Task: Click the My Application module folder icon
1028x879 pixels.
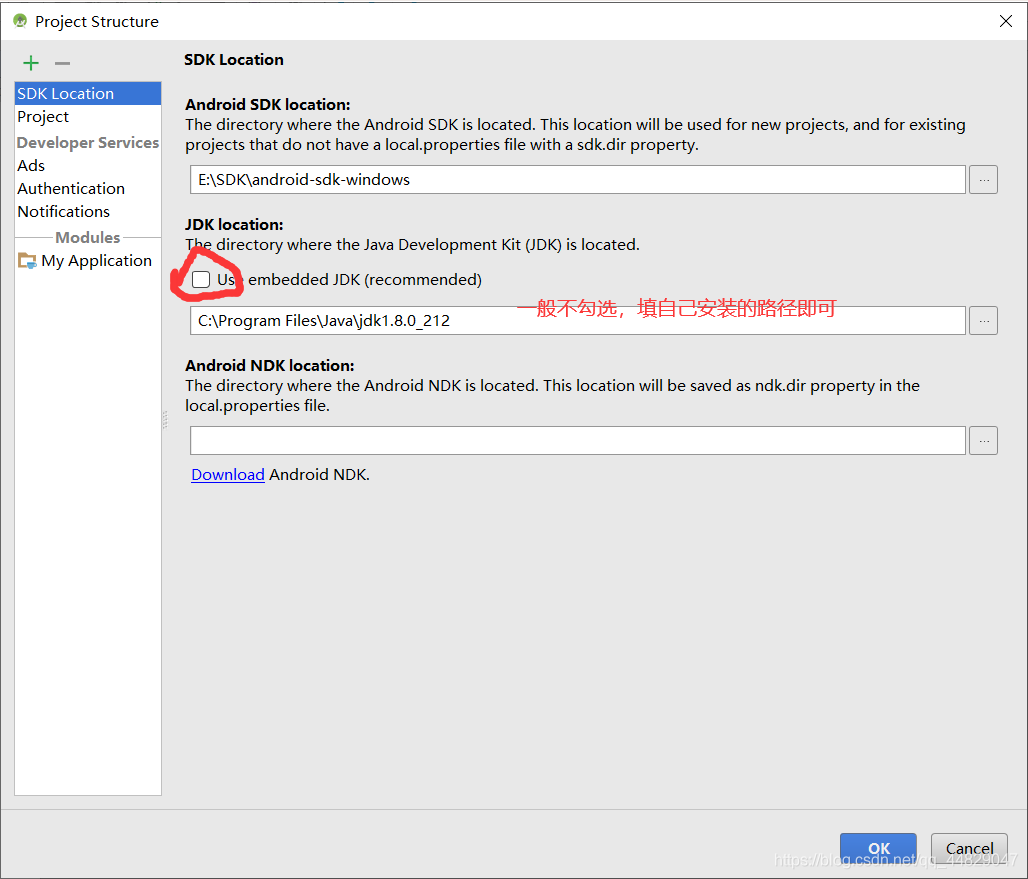Action: pos(27,261)
